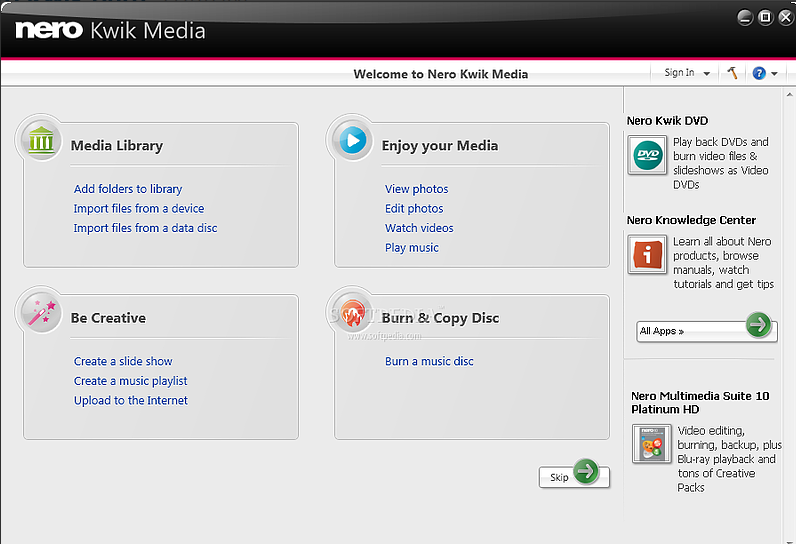Viewport: 796px width, 544px height.
Task: Click the sidebar scrollbar up arrow
Action: [x=789, y=94]
